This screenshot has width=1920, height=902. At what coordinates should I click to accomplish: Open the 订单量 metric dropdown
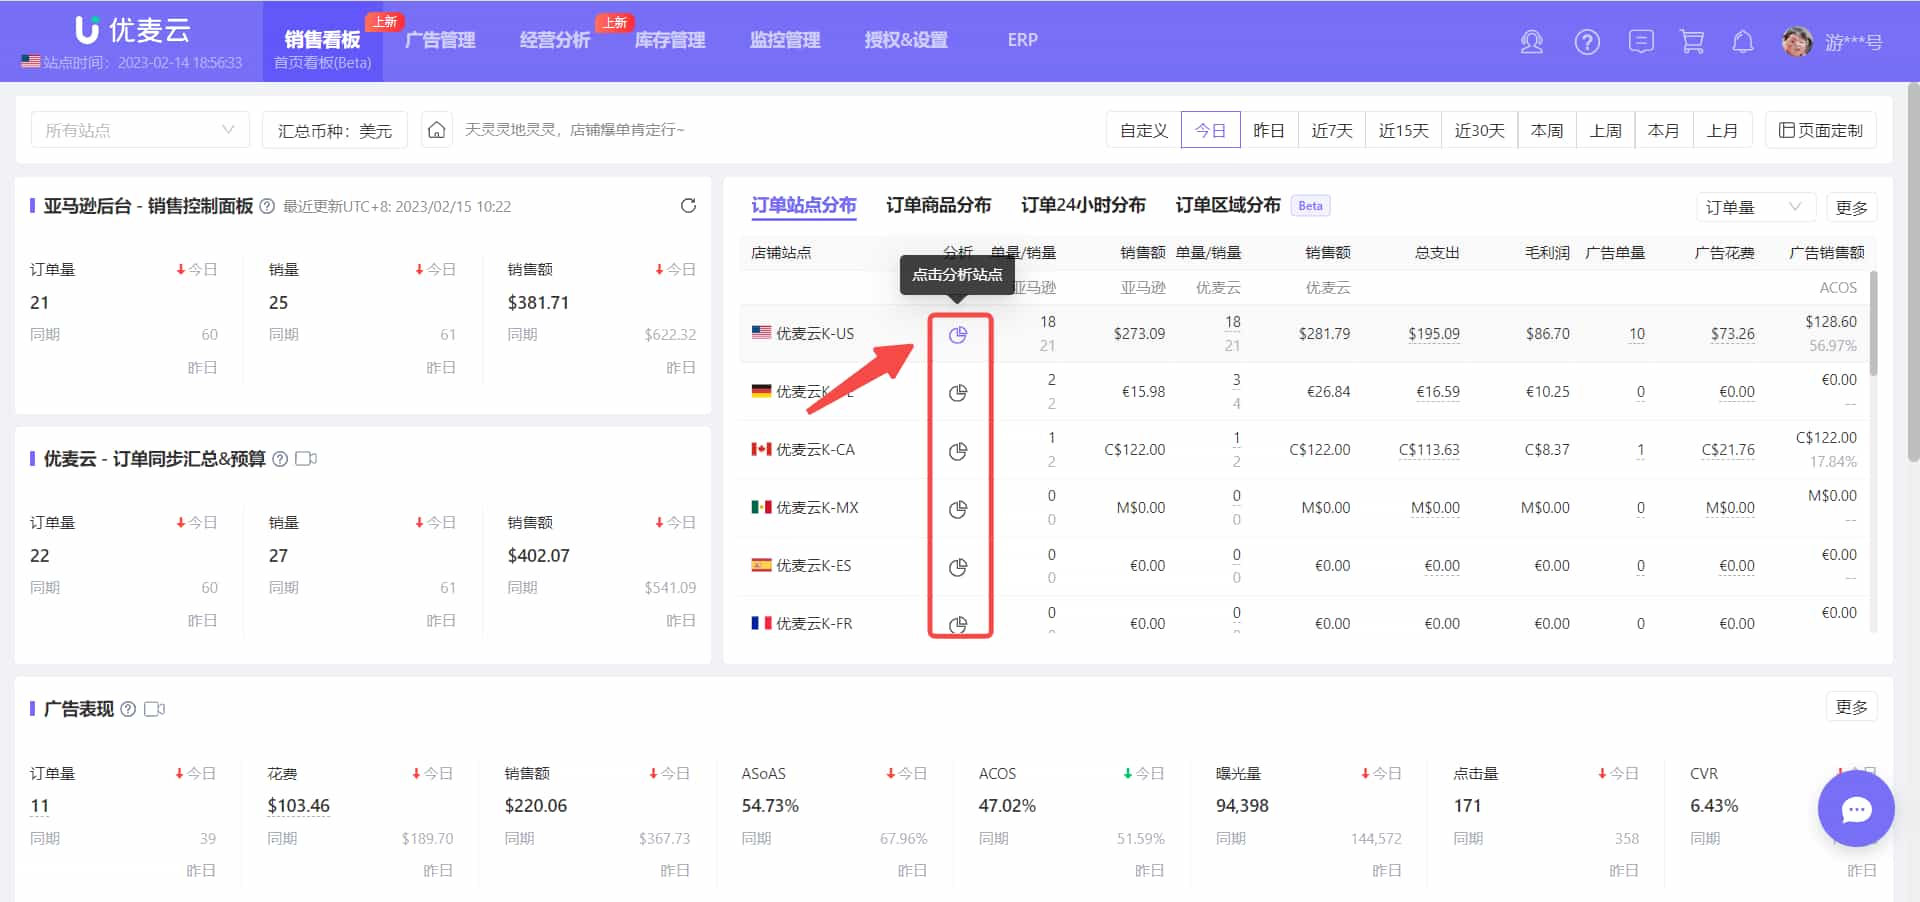coord(1756,207)
